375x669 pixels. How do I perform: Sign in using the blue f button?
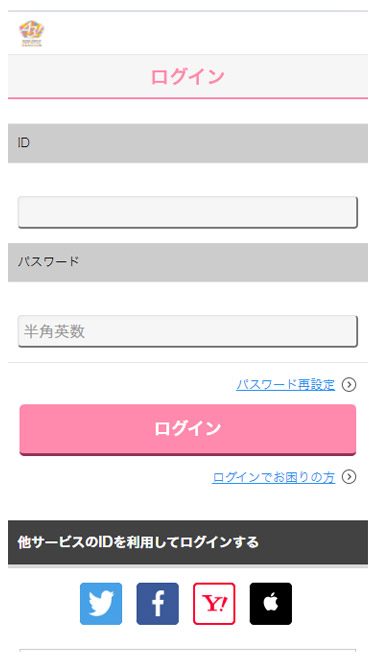[157, 604]
